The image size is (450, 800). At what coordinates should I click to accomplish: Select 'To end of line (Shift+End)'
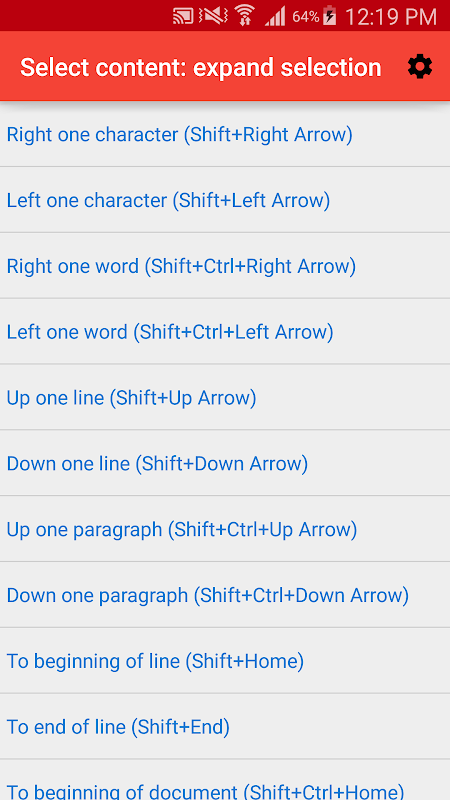(x=225, y=727)
